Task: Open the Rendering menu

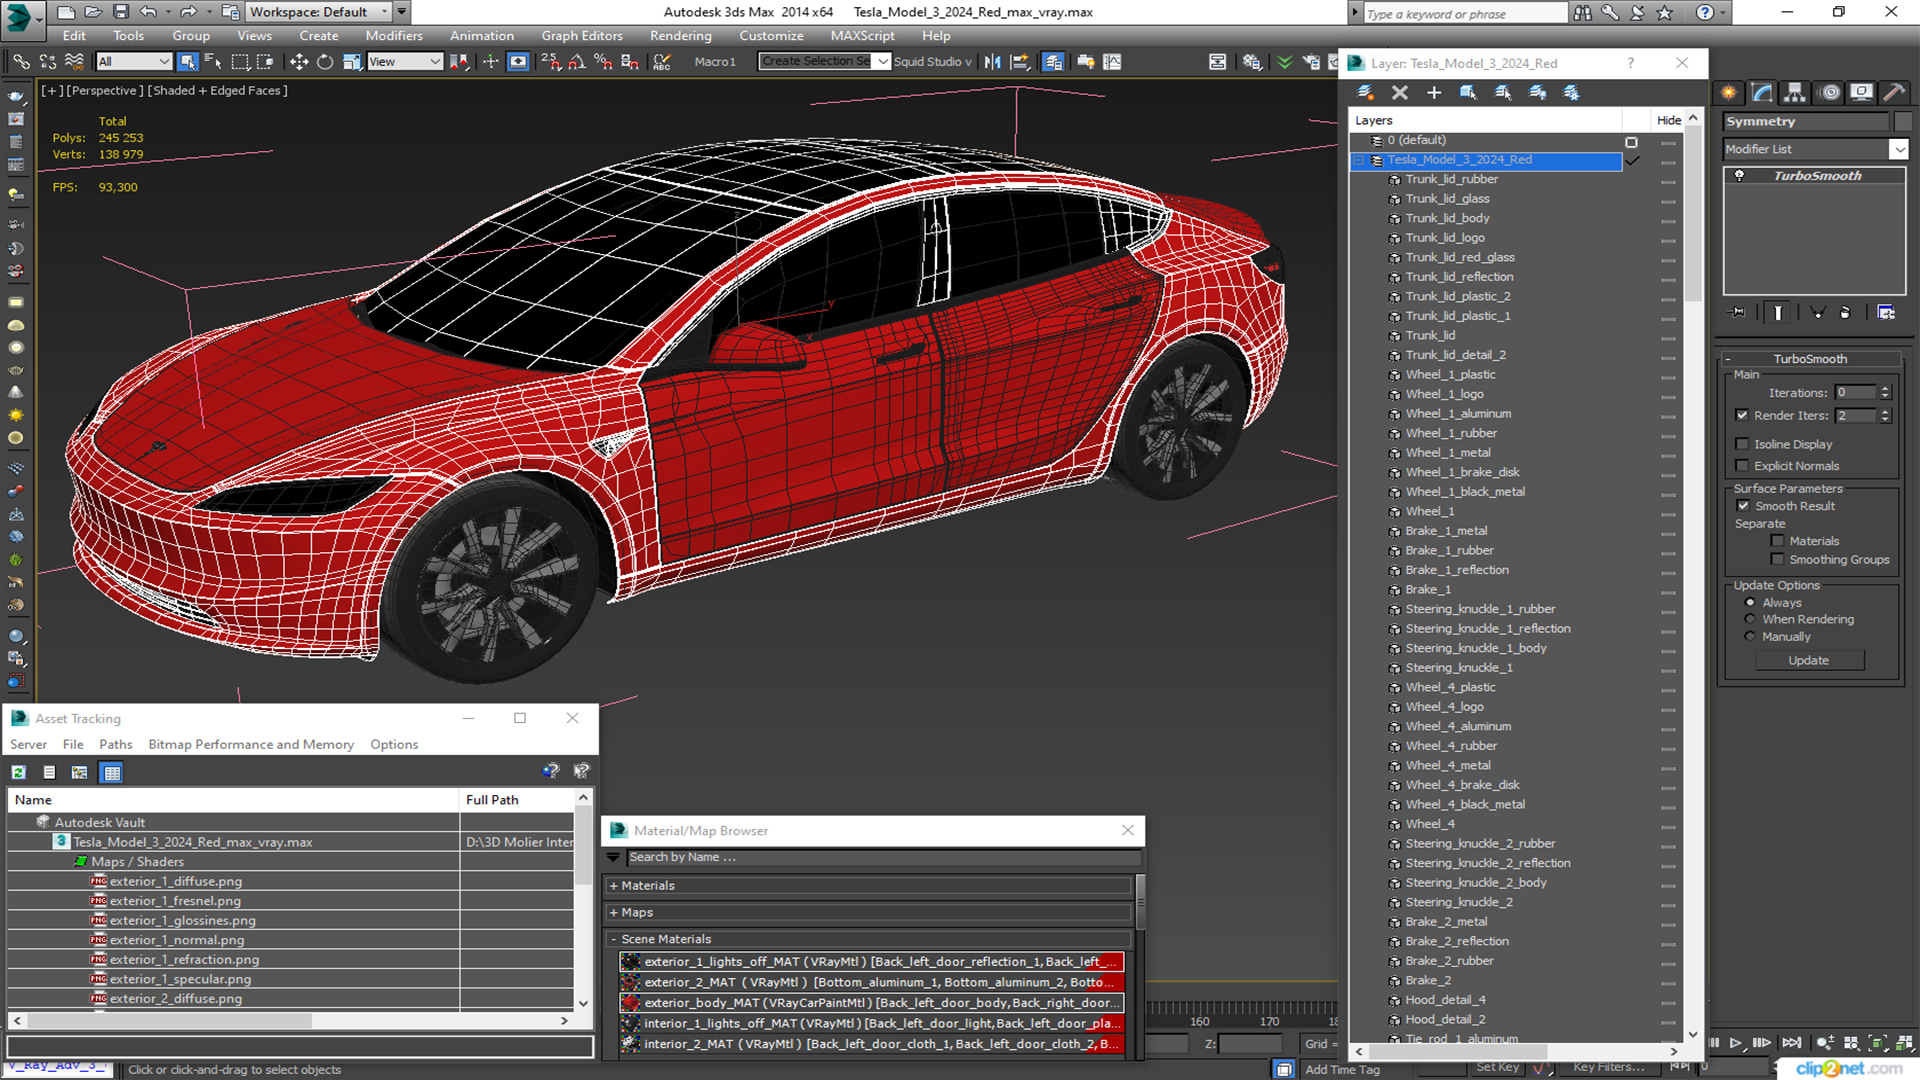Action: click(x=680, y=36)
